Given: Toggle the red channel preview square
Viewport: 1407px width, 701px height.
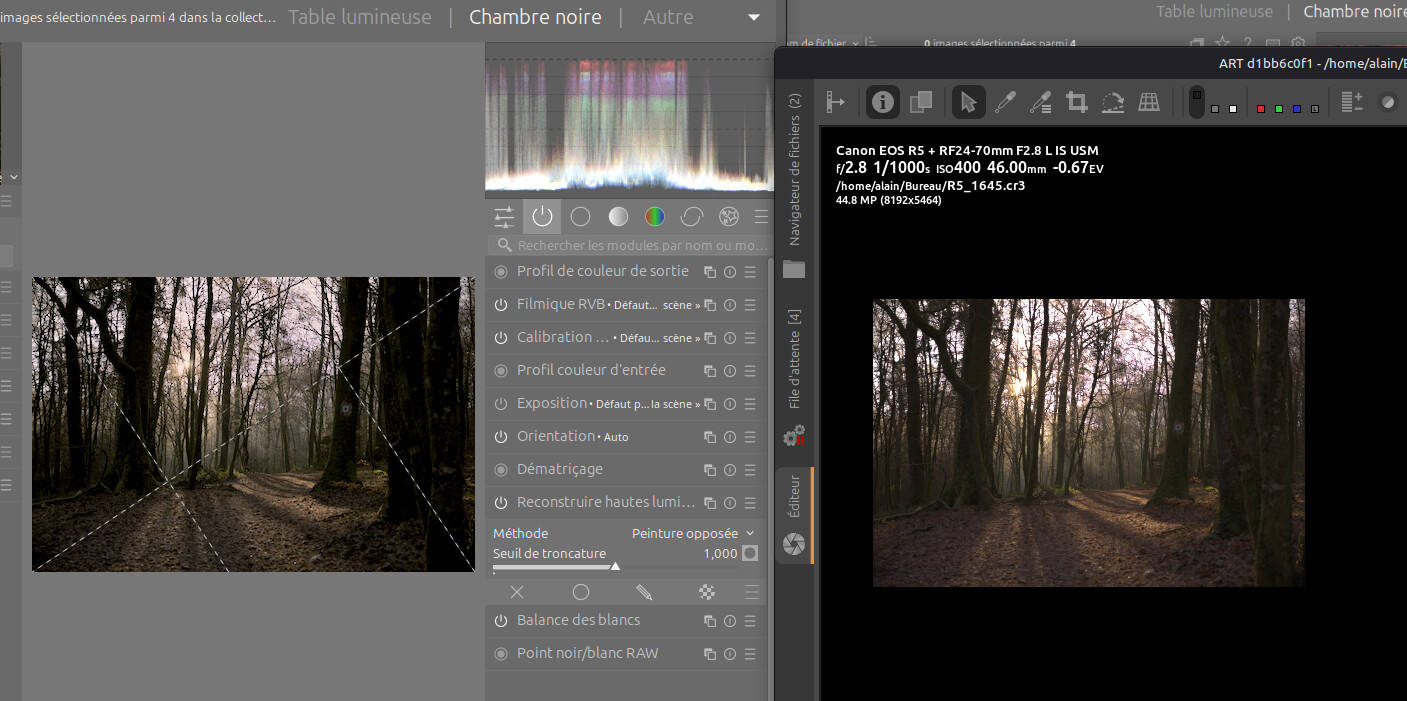Looking at the screenshot, I should (1260, 109).
